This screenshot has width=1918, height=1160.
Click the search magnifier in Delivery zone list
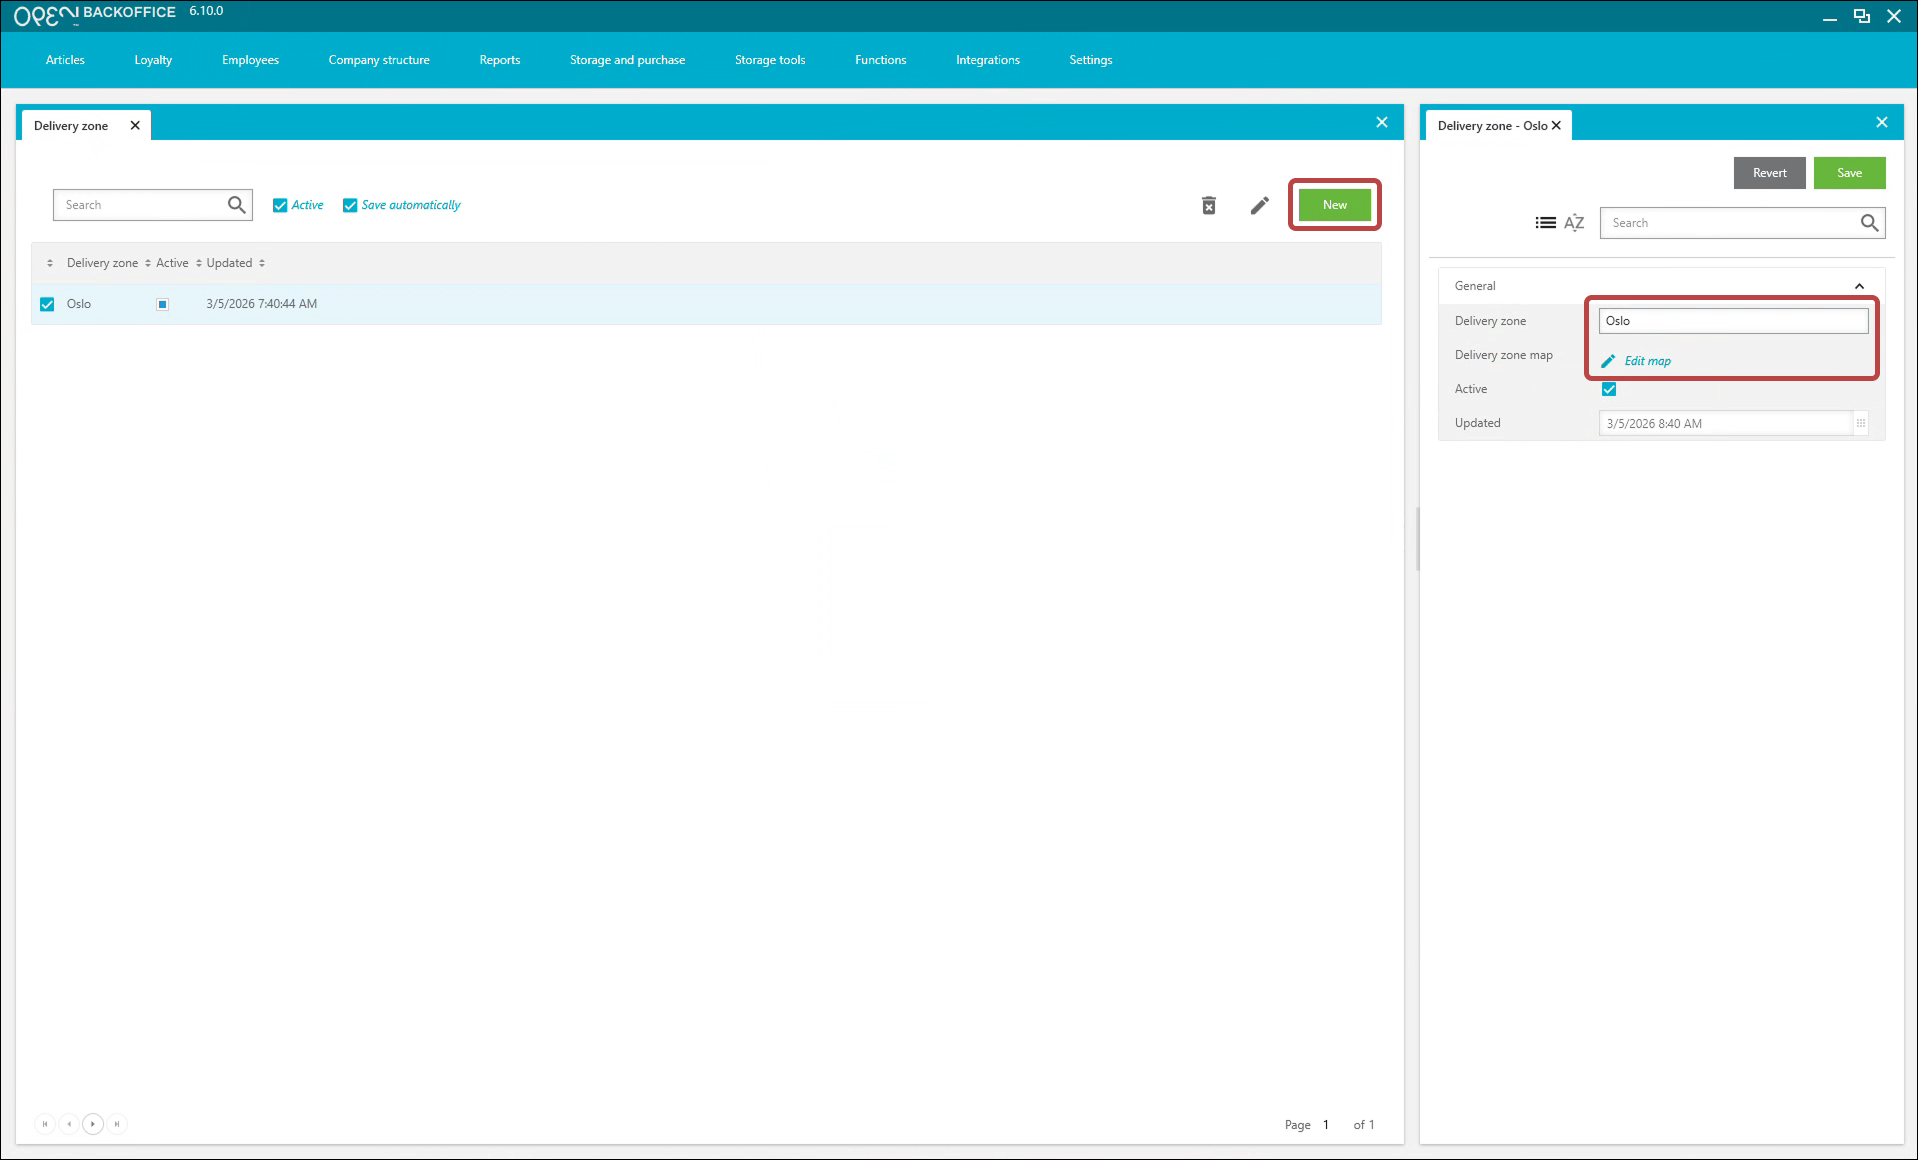[236, 205]
